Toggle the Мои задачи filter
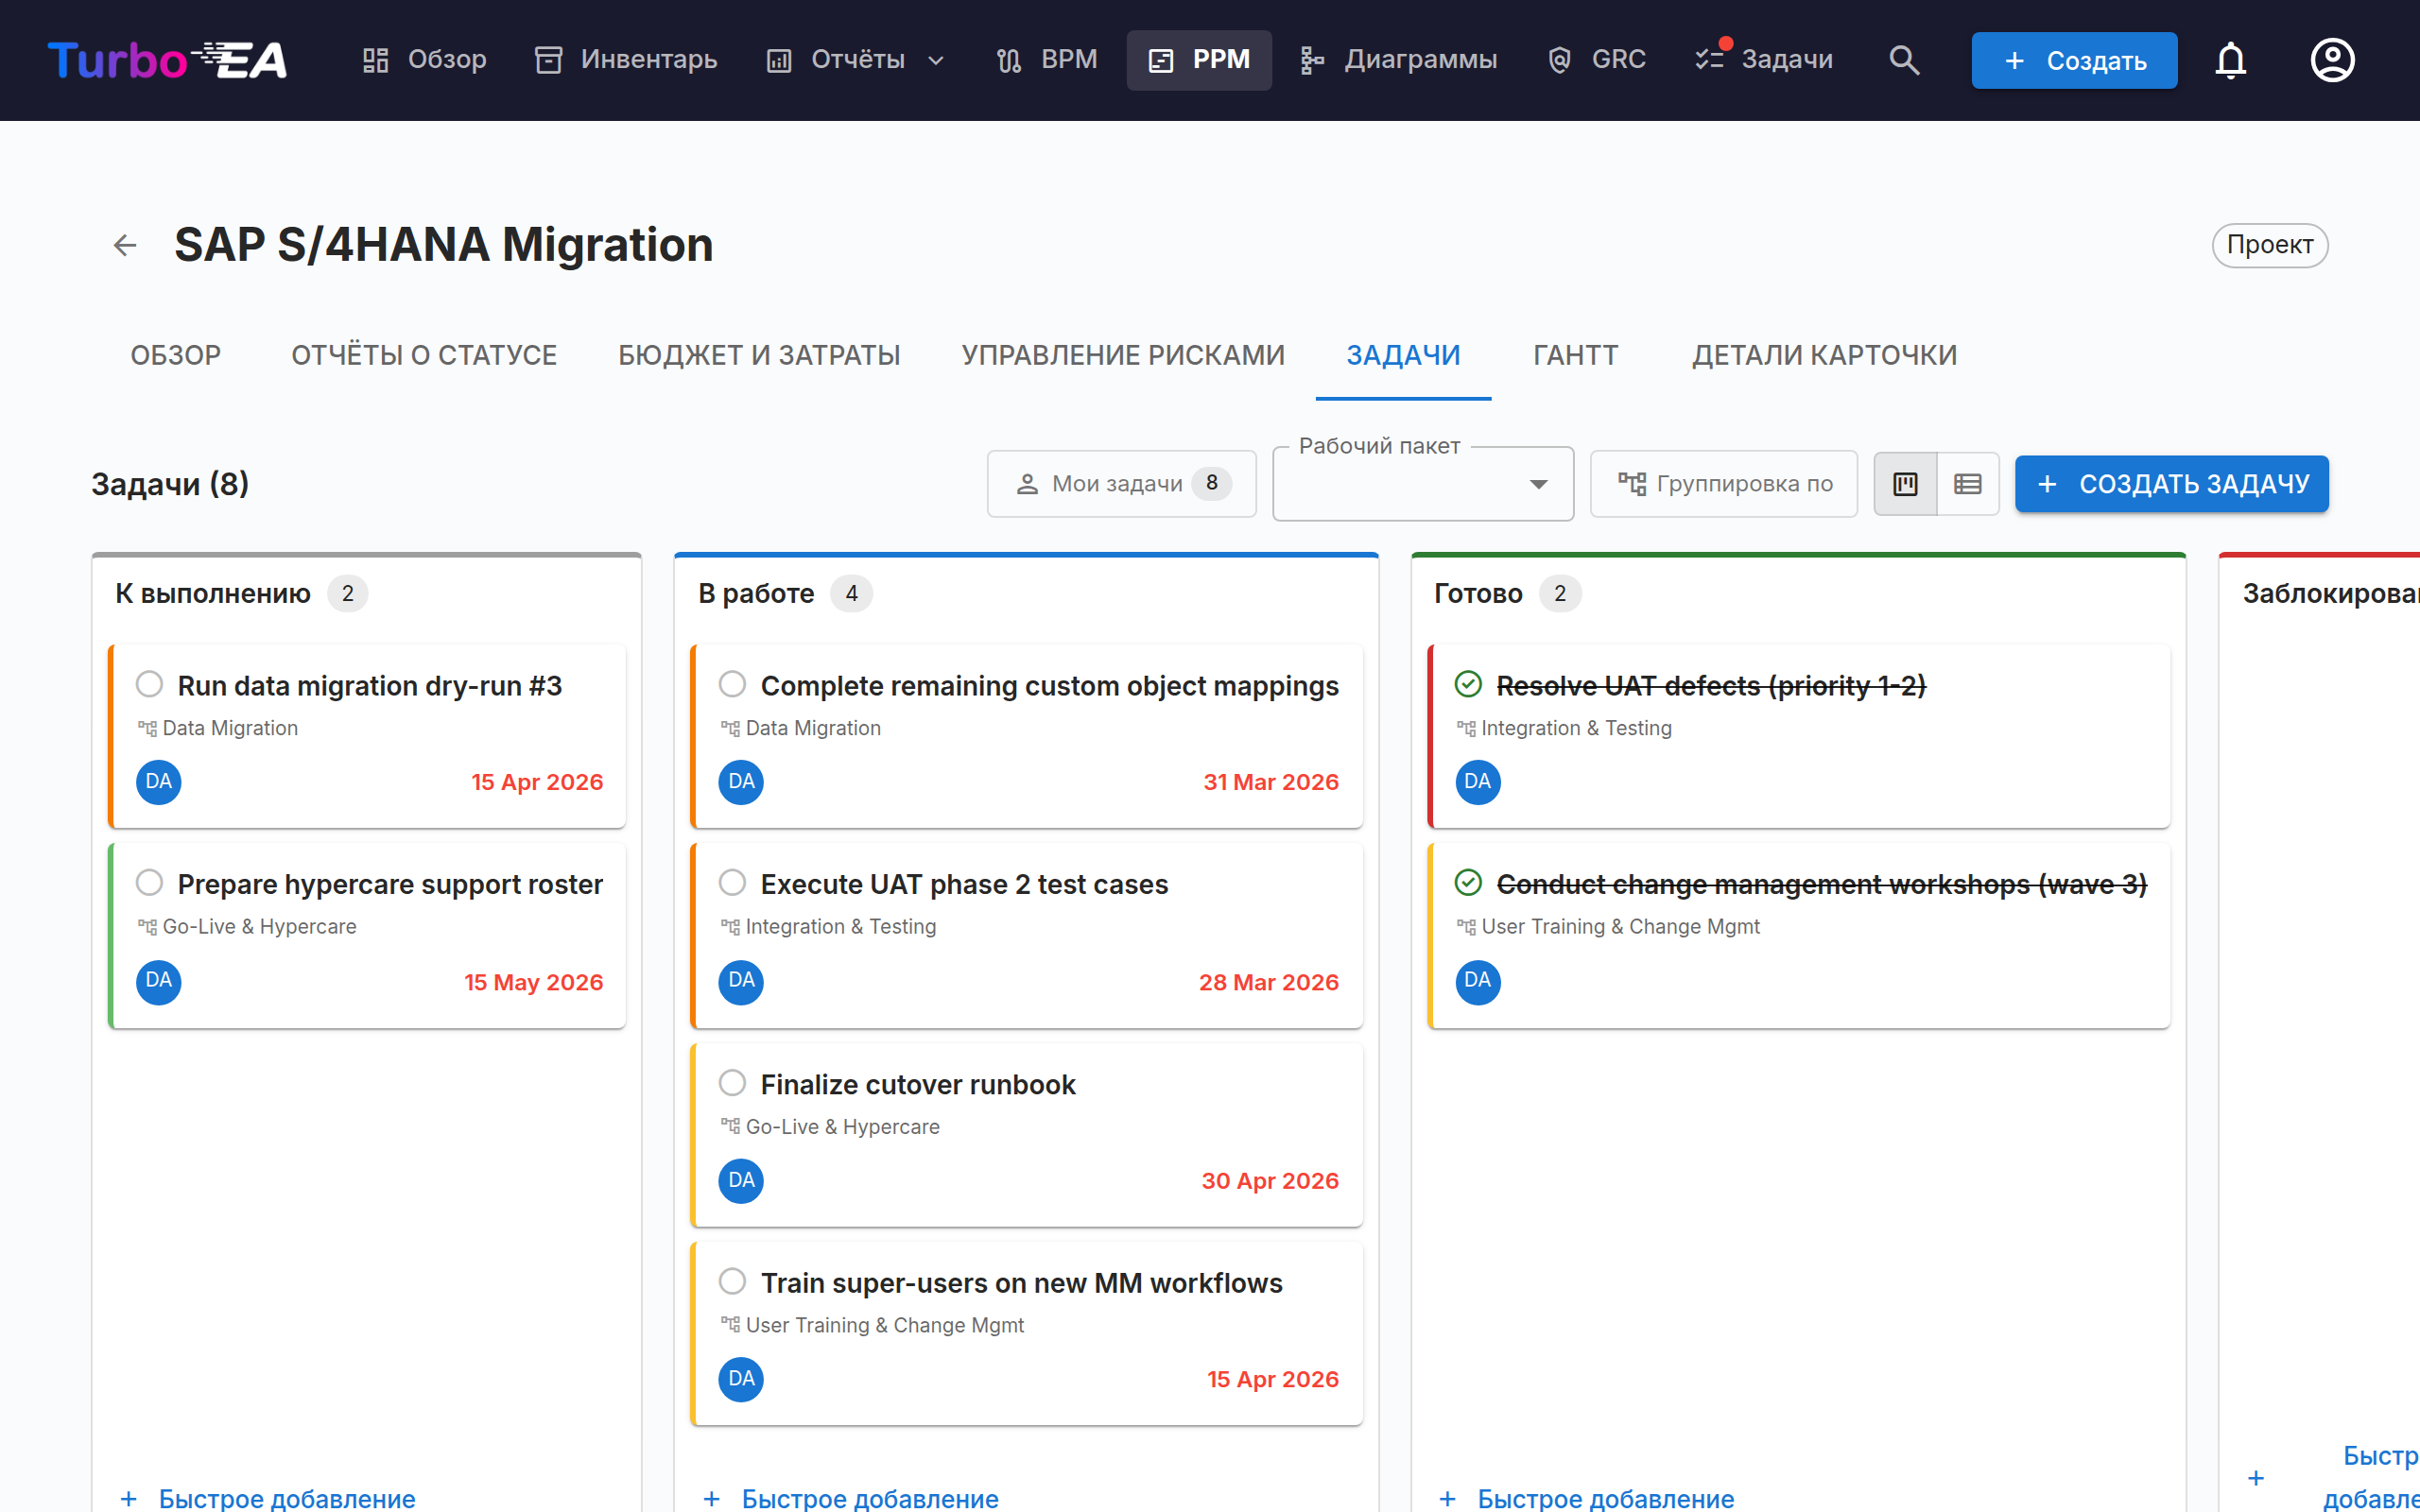2420x1512 pixels. point(1121,484)
